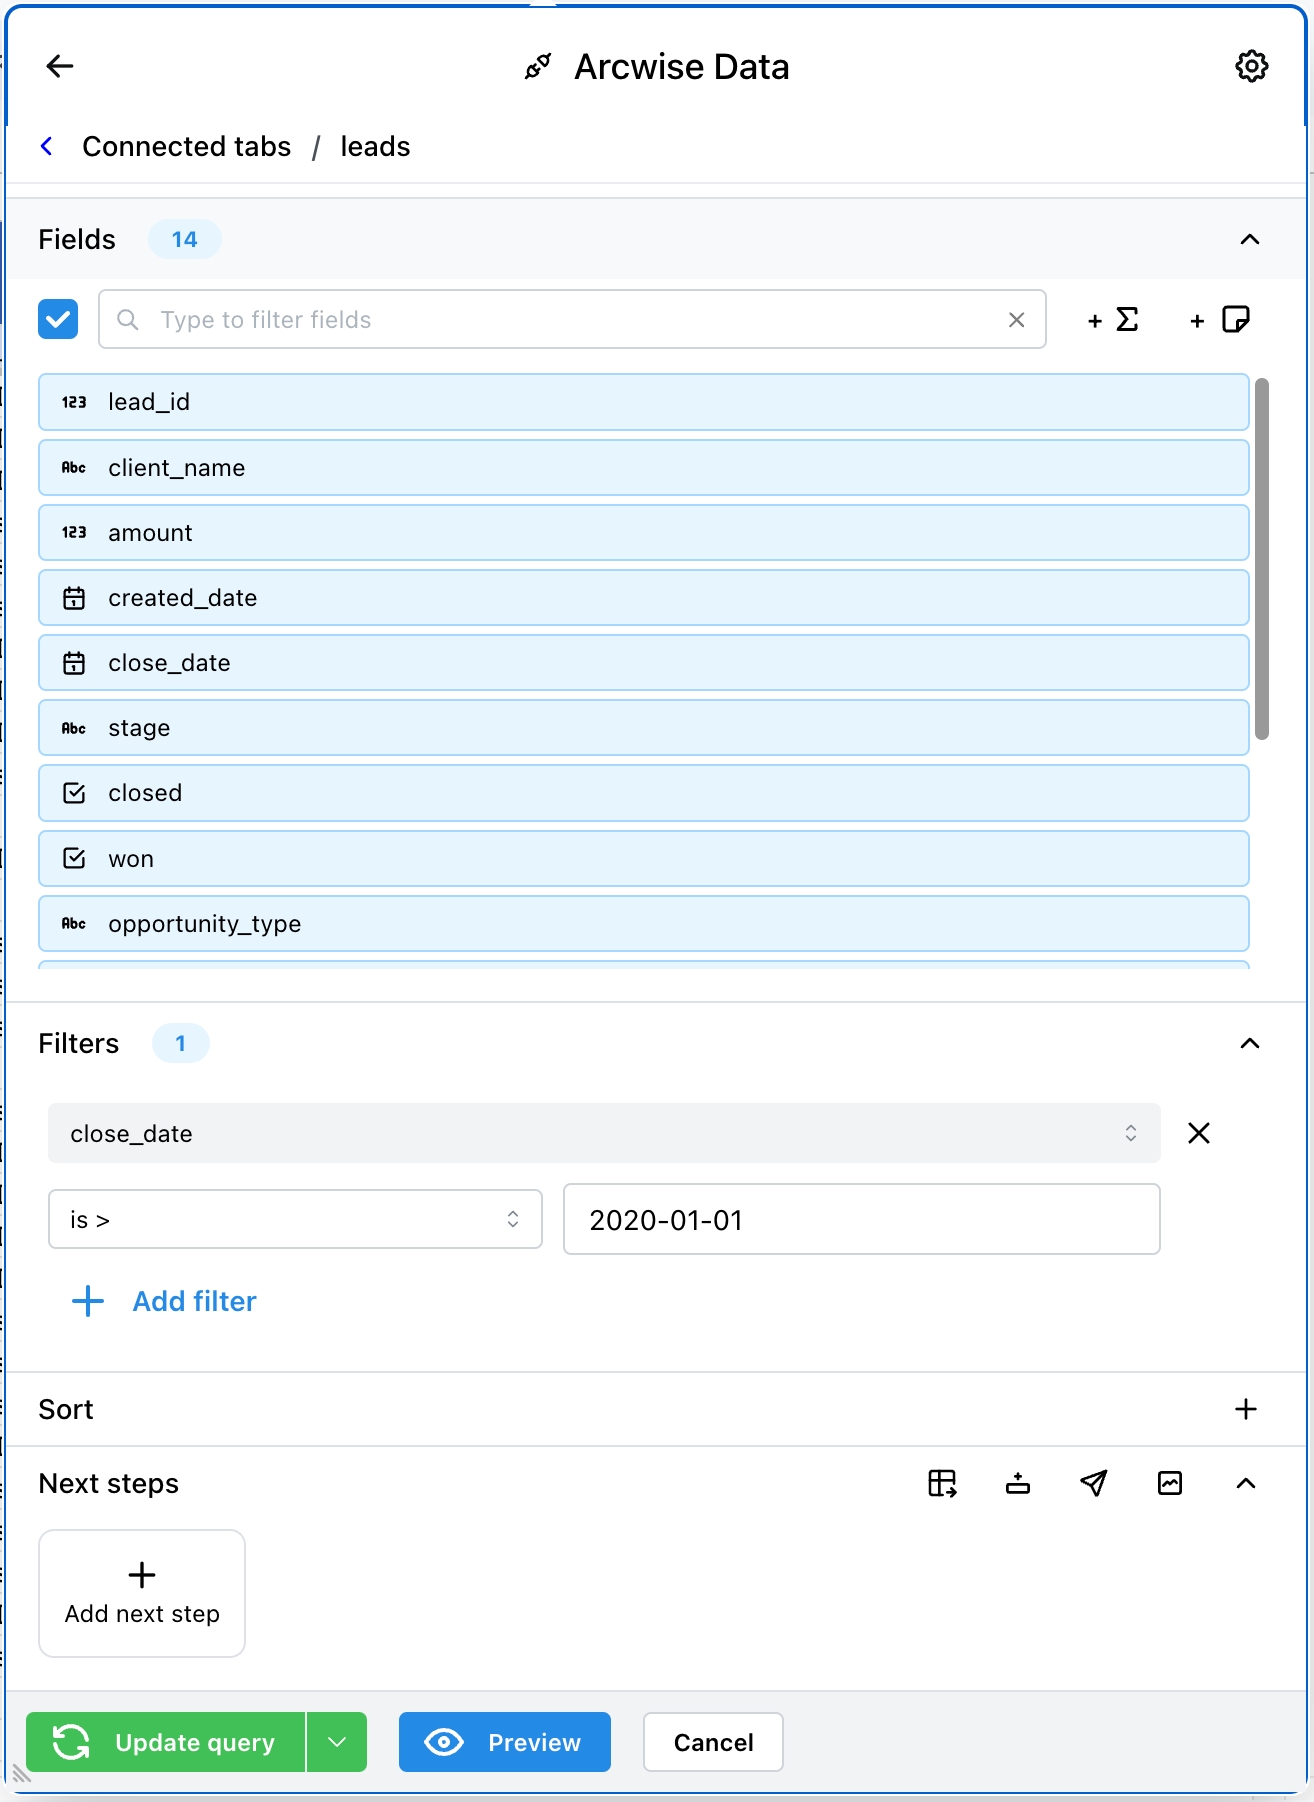Remove the close_date filter with the X icon
This screenshot has width=1314, height=1802.
(1199, 1133)
